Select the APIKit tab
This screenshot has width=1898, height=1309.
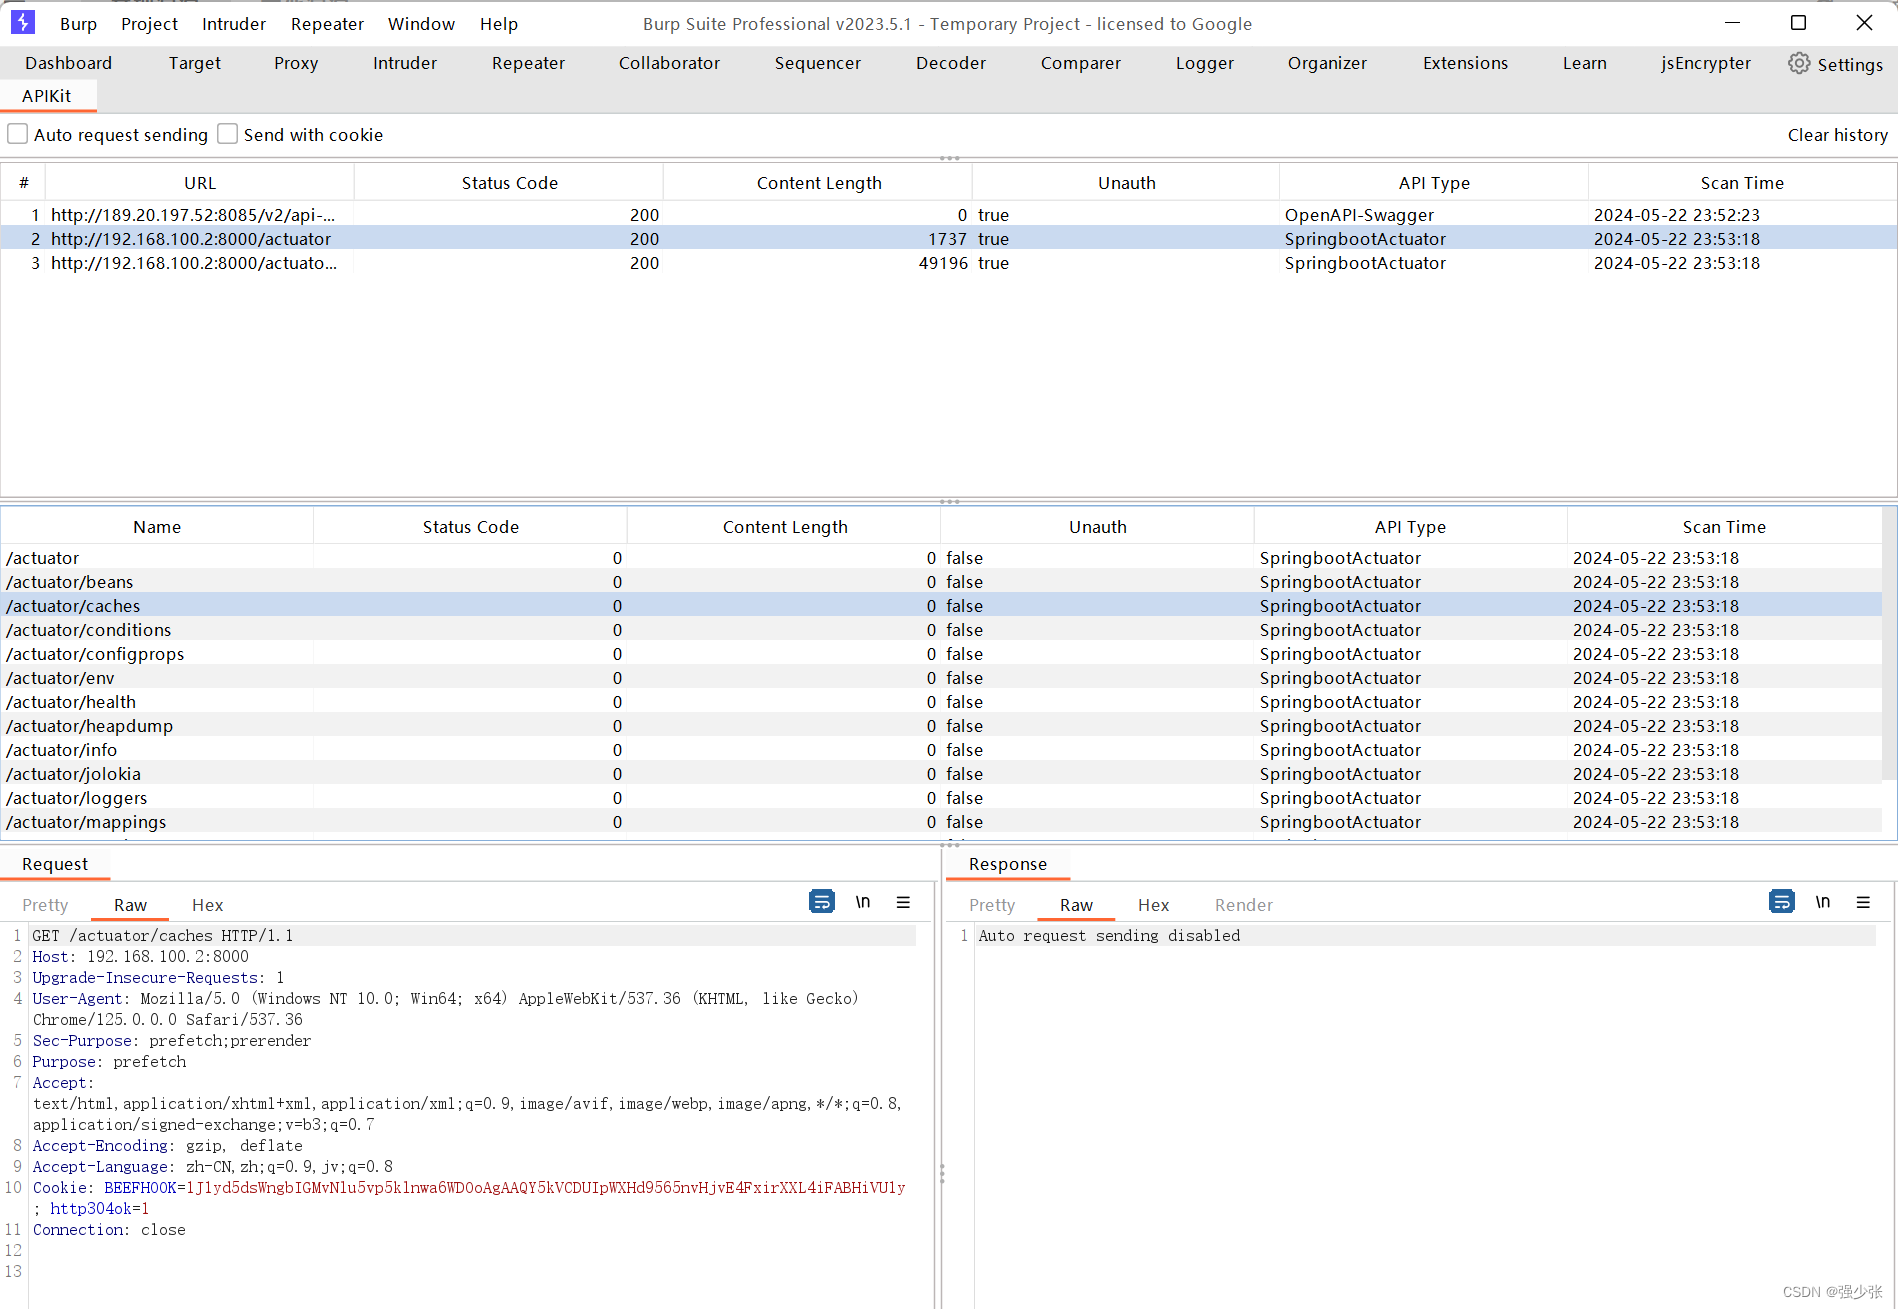(47, 96)
